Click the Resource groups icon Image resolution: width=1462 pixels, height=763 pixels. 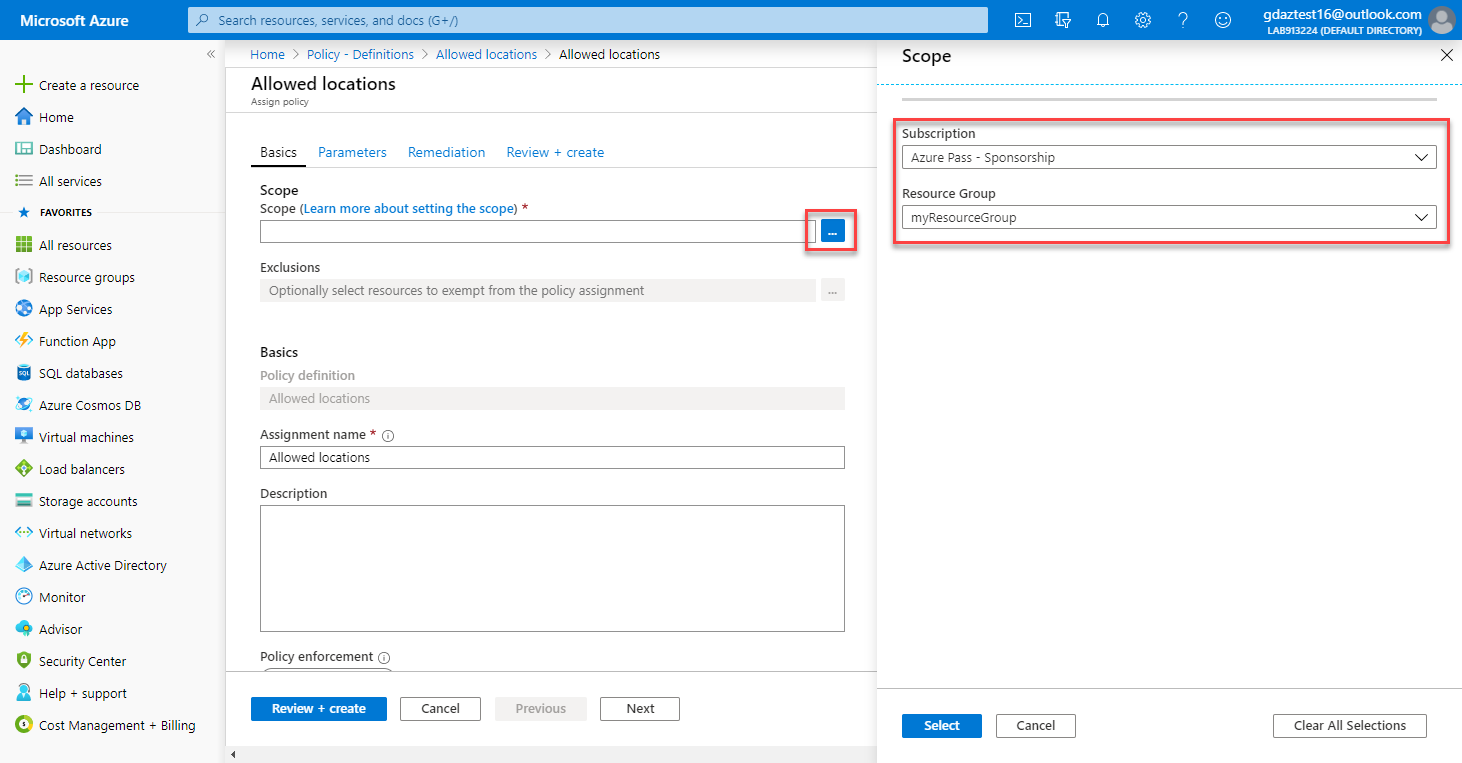tap(24, 277)
